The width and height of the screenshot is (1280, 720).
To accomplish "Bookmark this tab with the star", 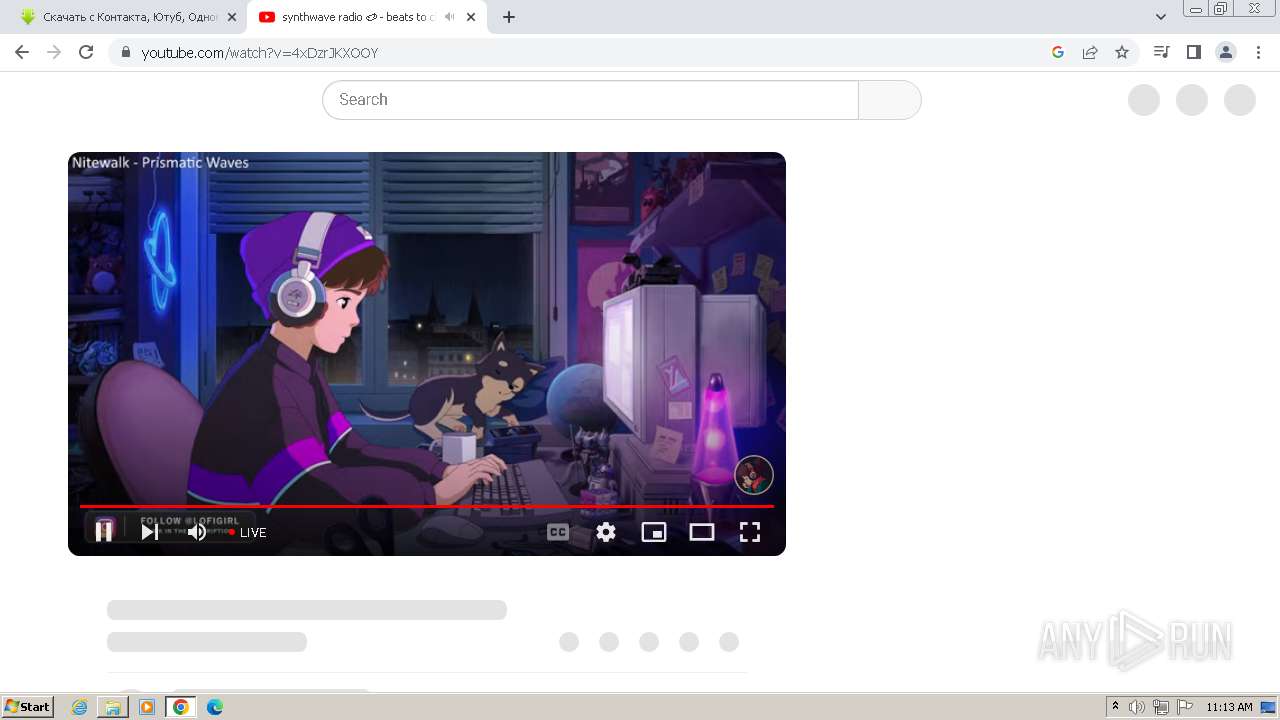I will point(1122,52).
